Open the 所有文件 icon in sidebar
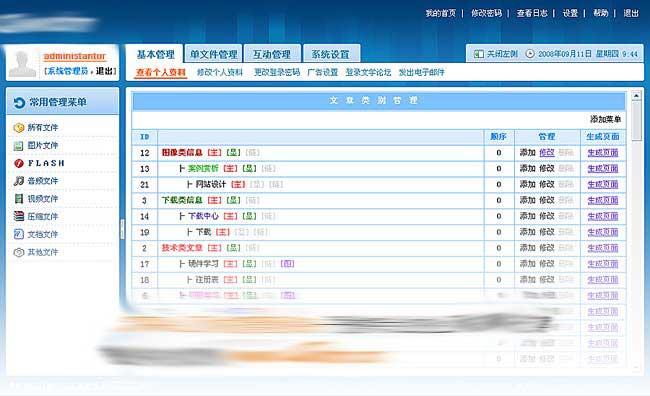The image size is (650, 396). pos(19,128)
